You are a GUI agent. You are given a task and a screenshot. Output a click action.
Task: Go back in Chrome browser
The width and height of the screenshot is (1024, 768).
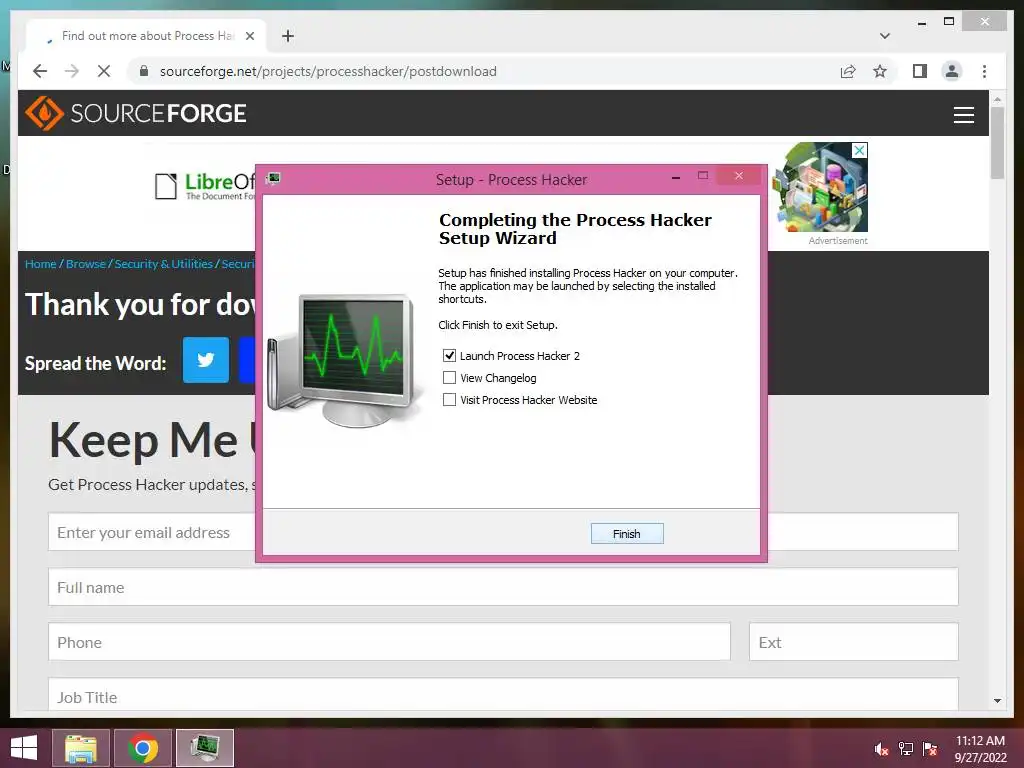(40, 71)
